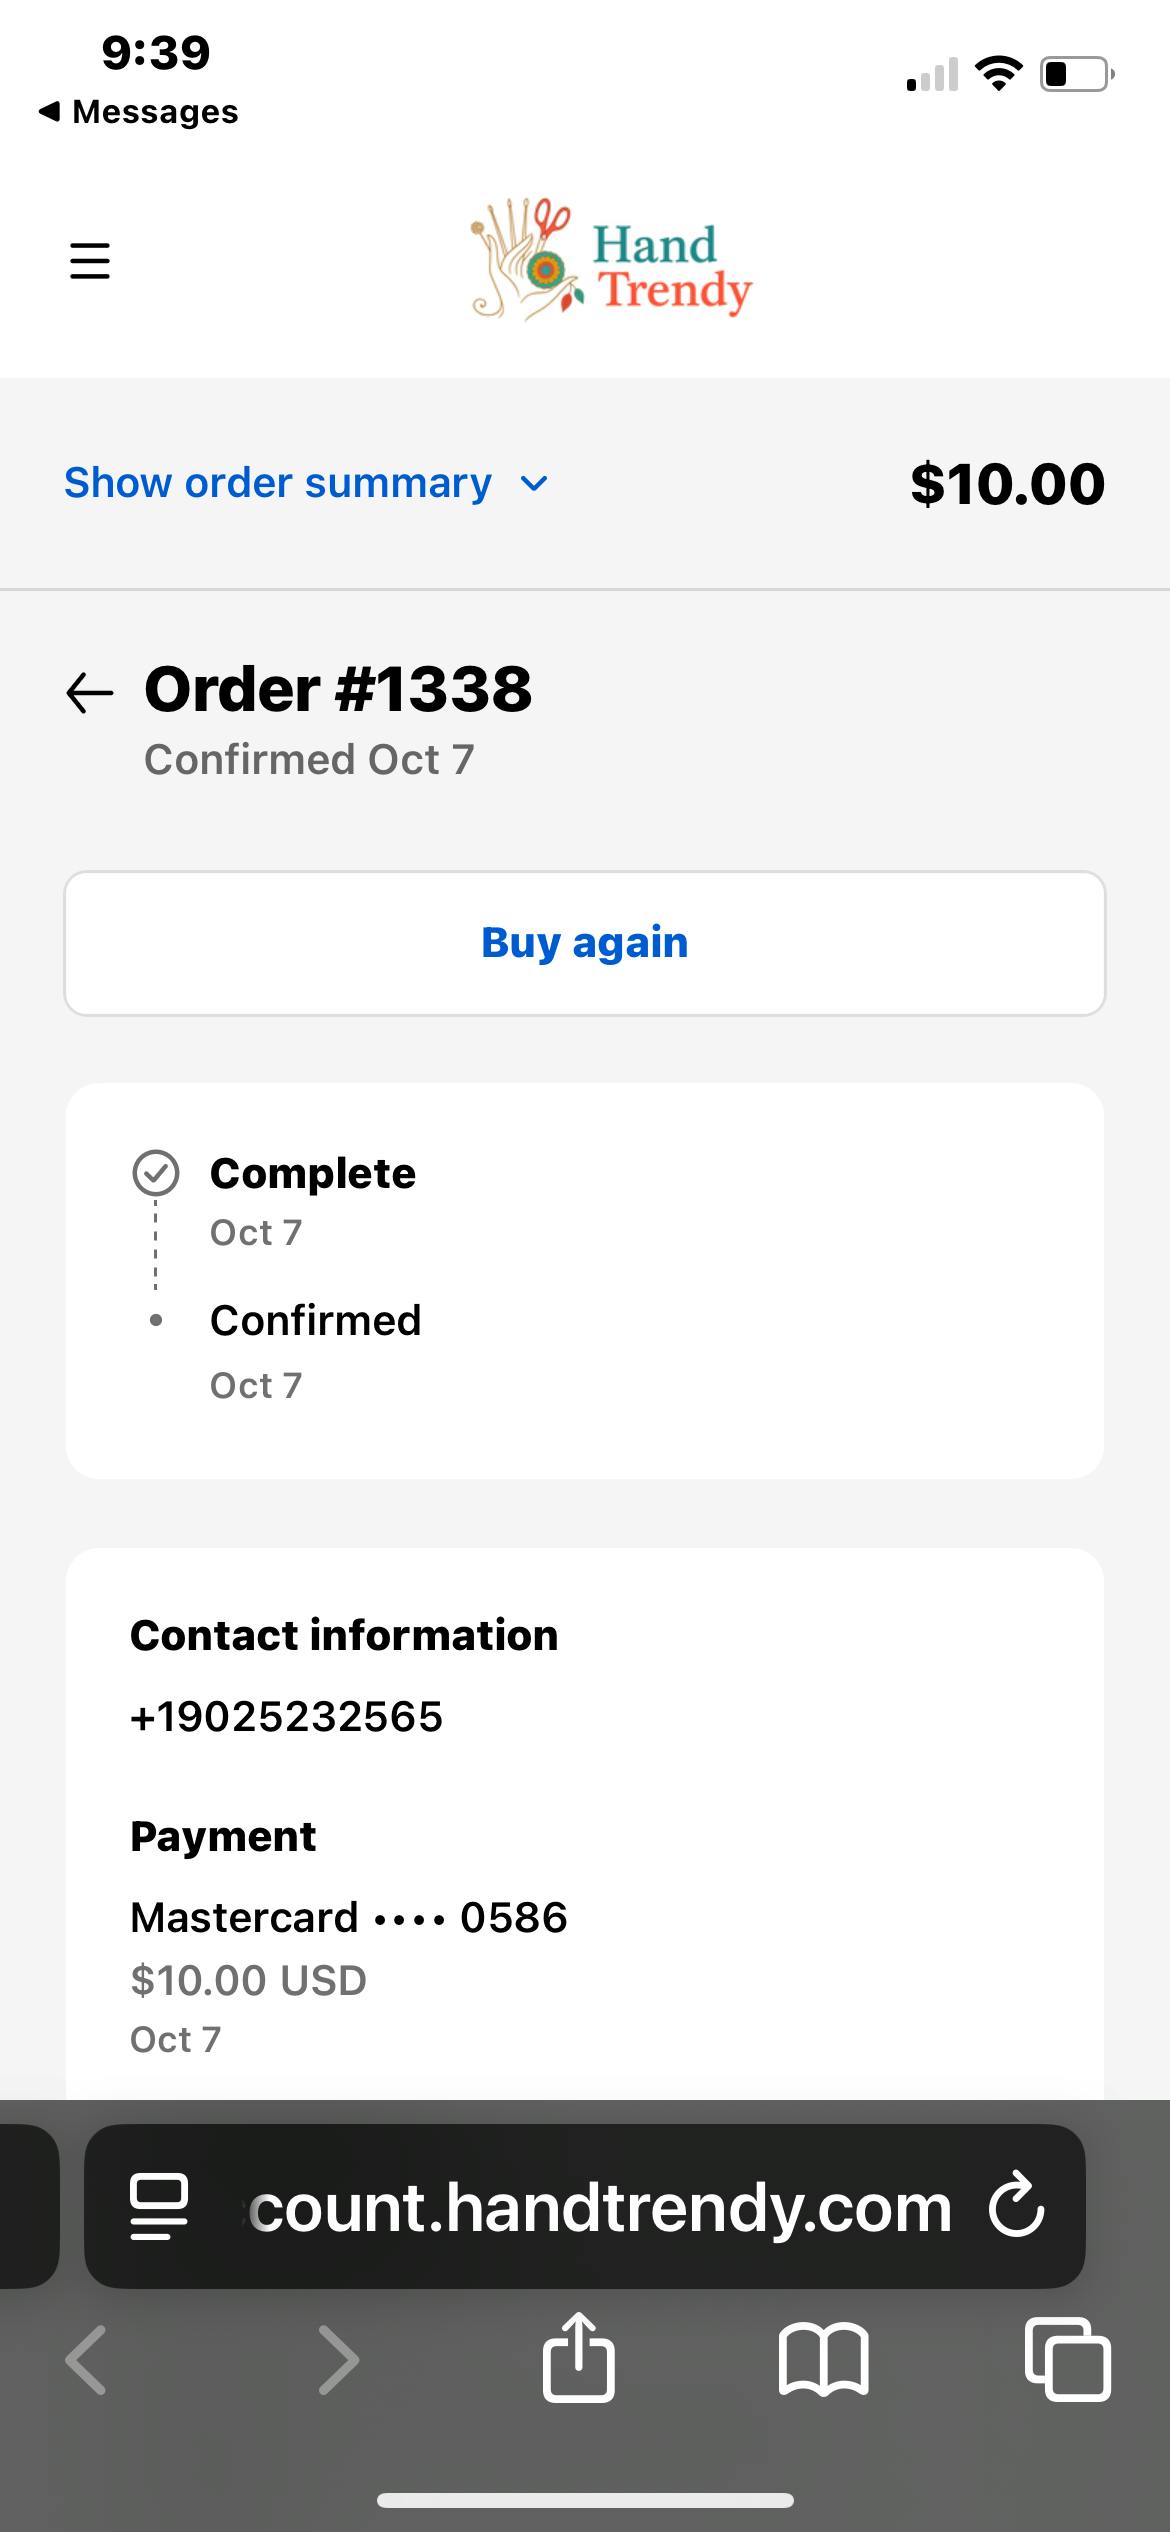Go forward with Safari toolbar arrow
Viewport: 1170px width, 2532px height.
point(338,2358)
